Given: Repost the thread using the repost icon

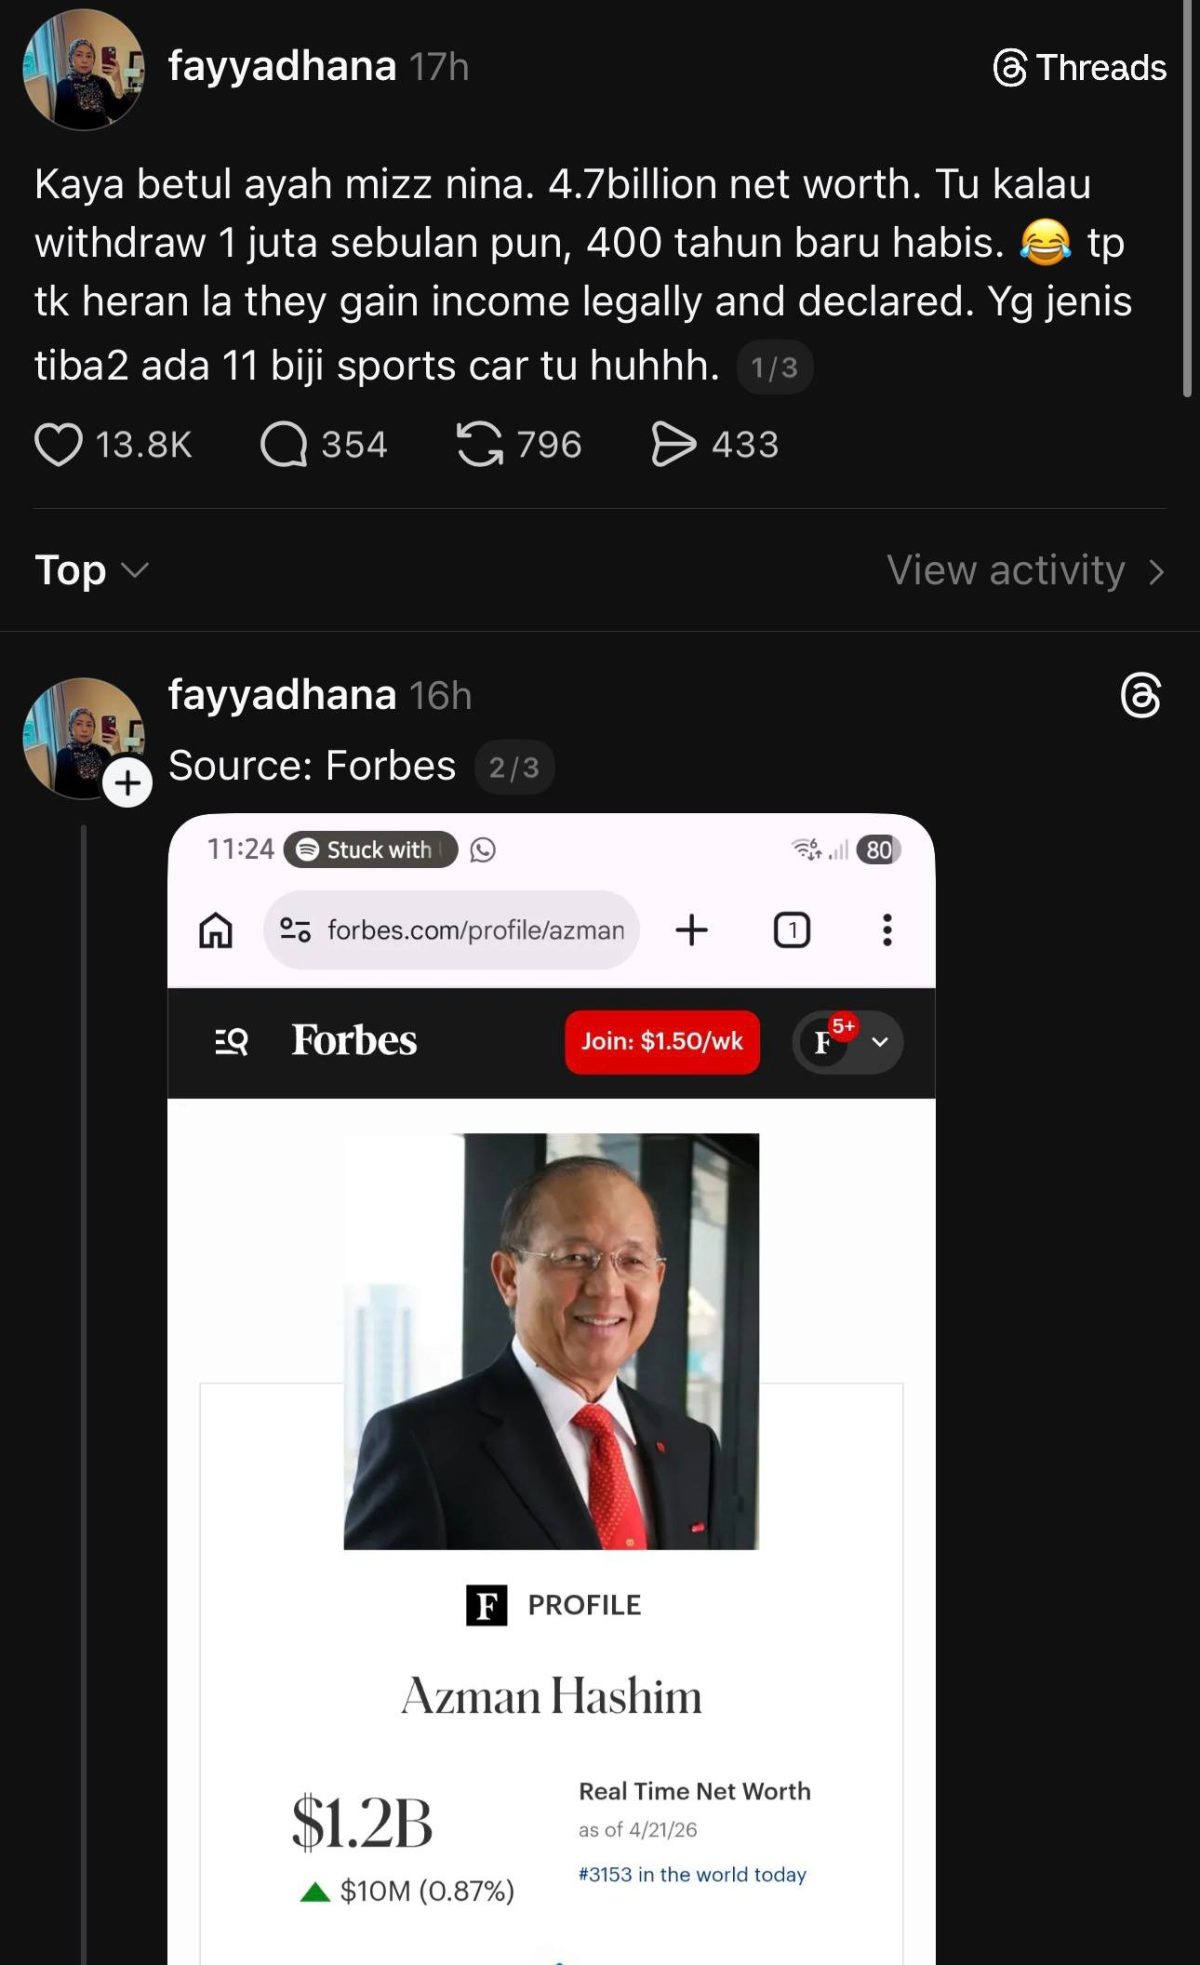Looking at the screenshot, I should click(480, 445).
